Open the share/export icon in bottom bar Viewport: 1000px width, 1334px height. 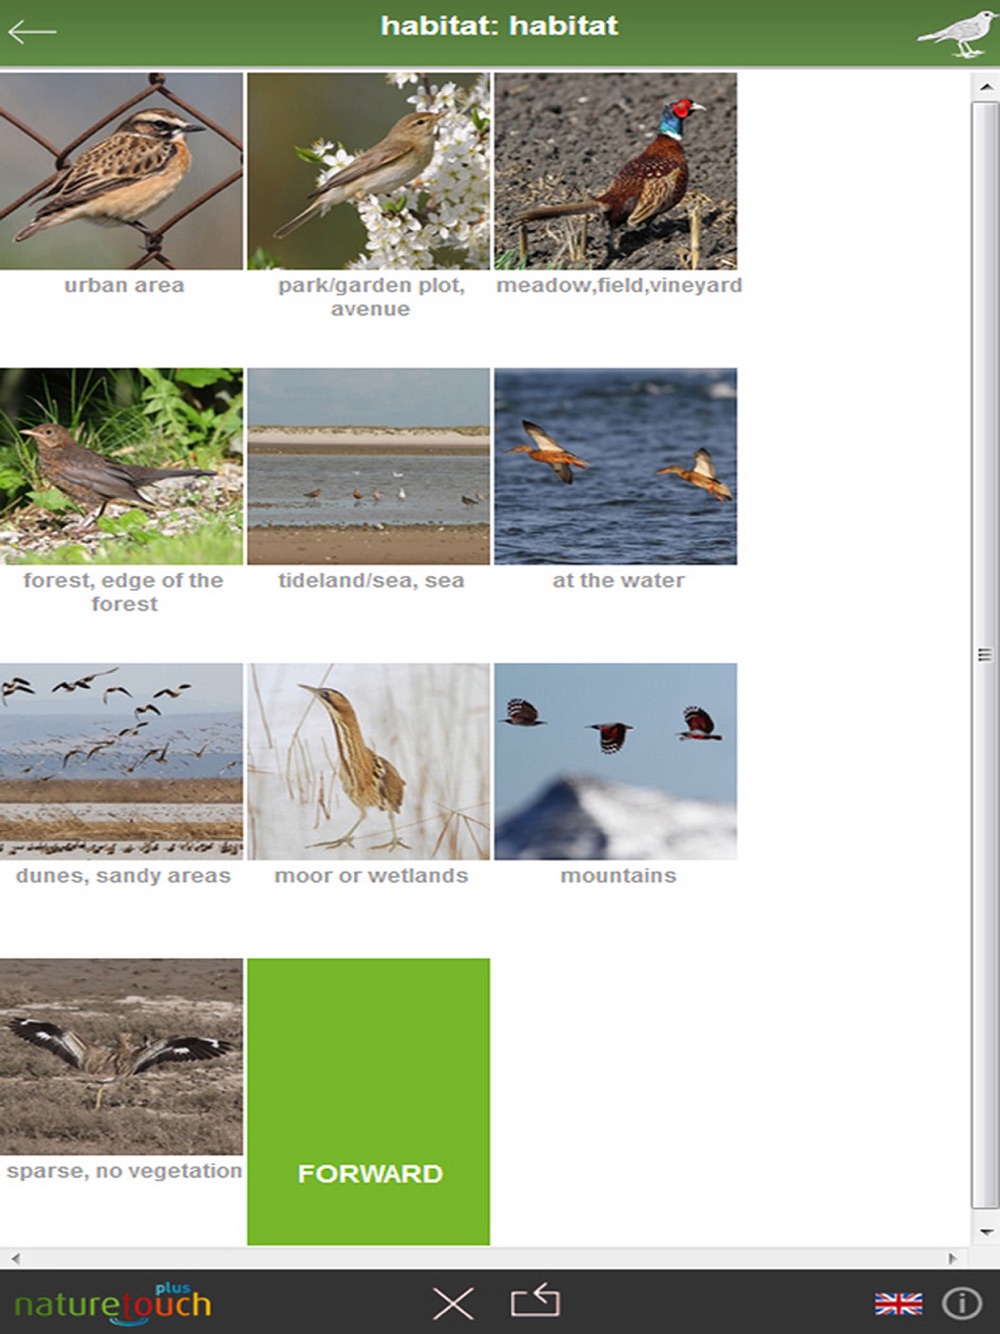tap(535, 1301)
